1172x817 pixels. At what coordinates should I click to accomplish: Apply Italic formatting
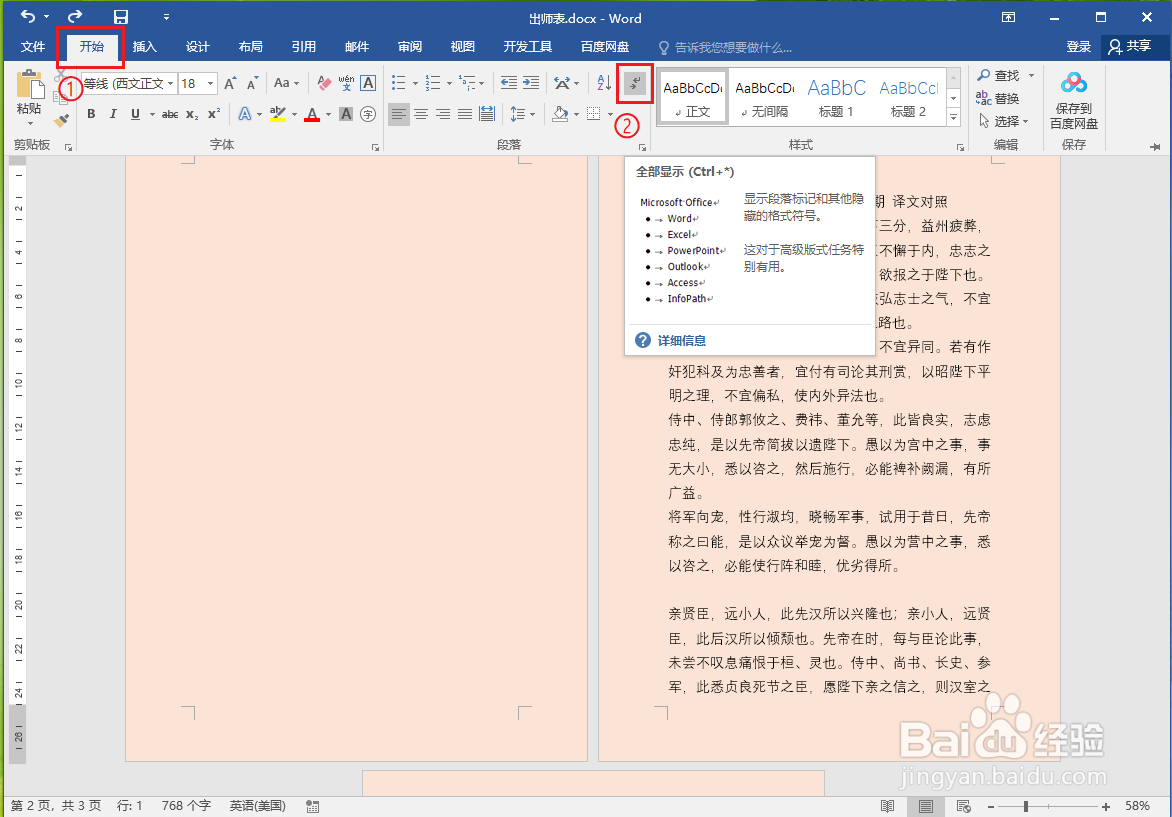pos(112,114)
